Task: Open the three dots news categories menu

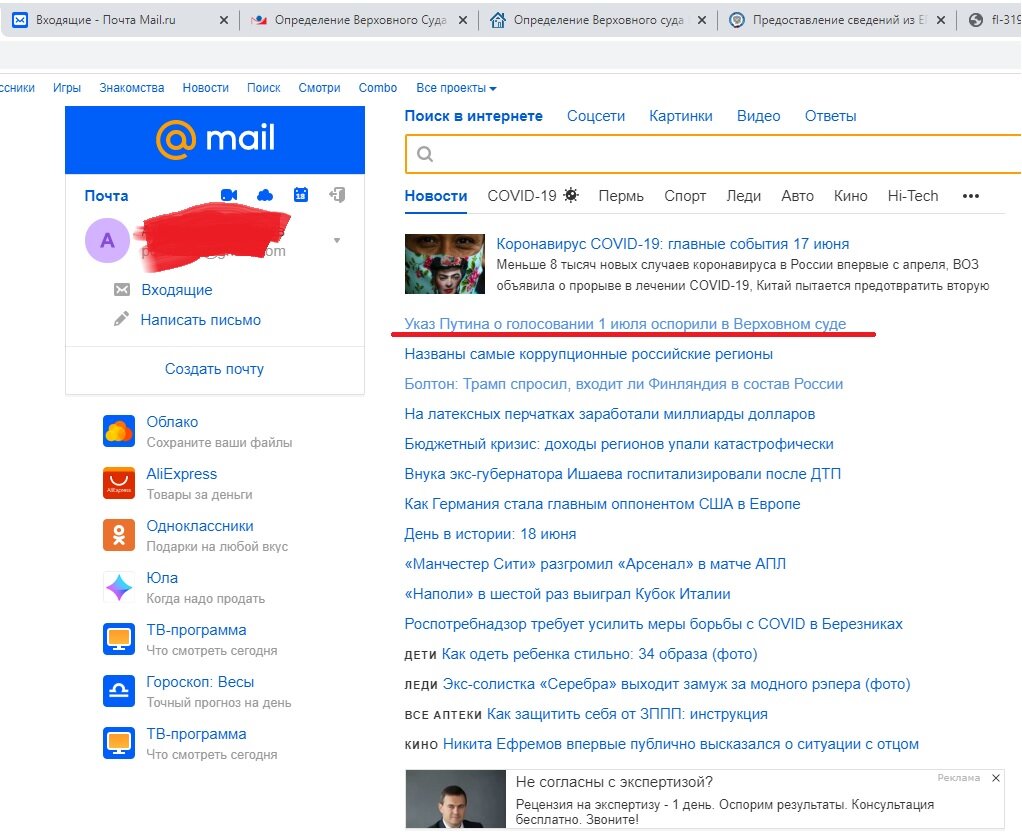Action: click(x=971, y=196)
